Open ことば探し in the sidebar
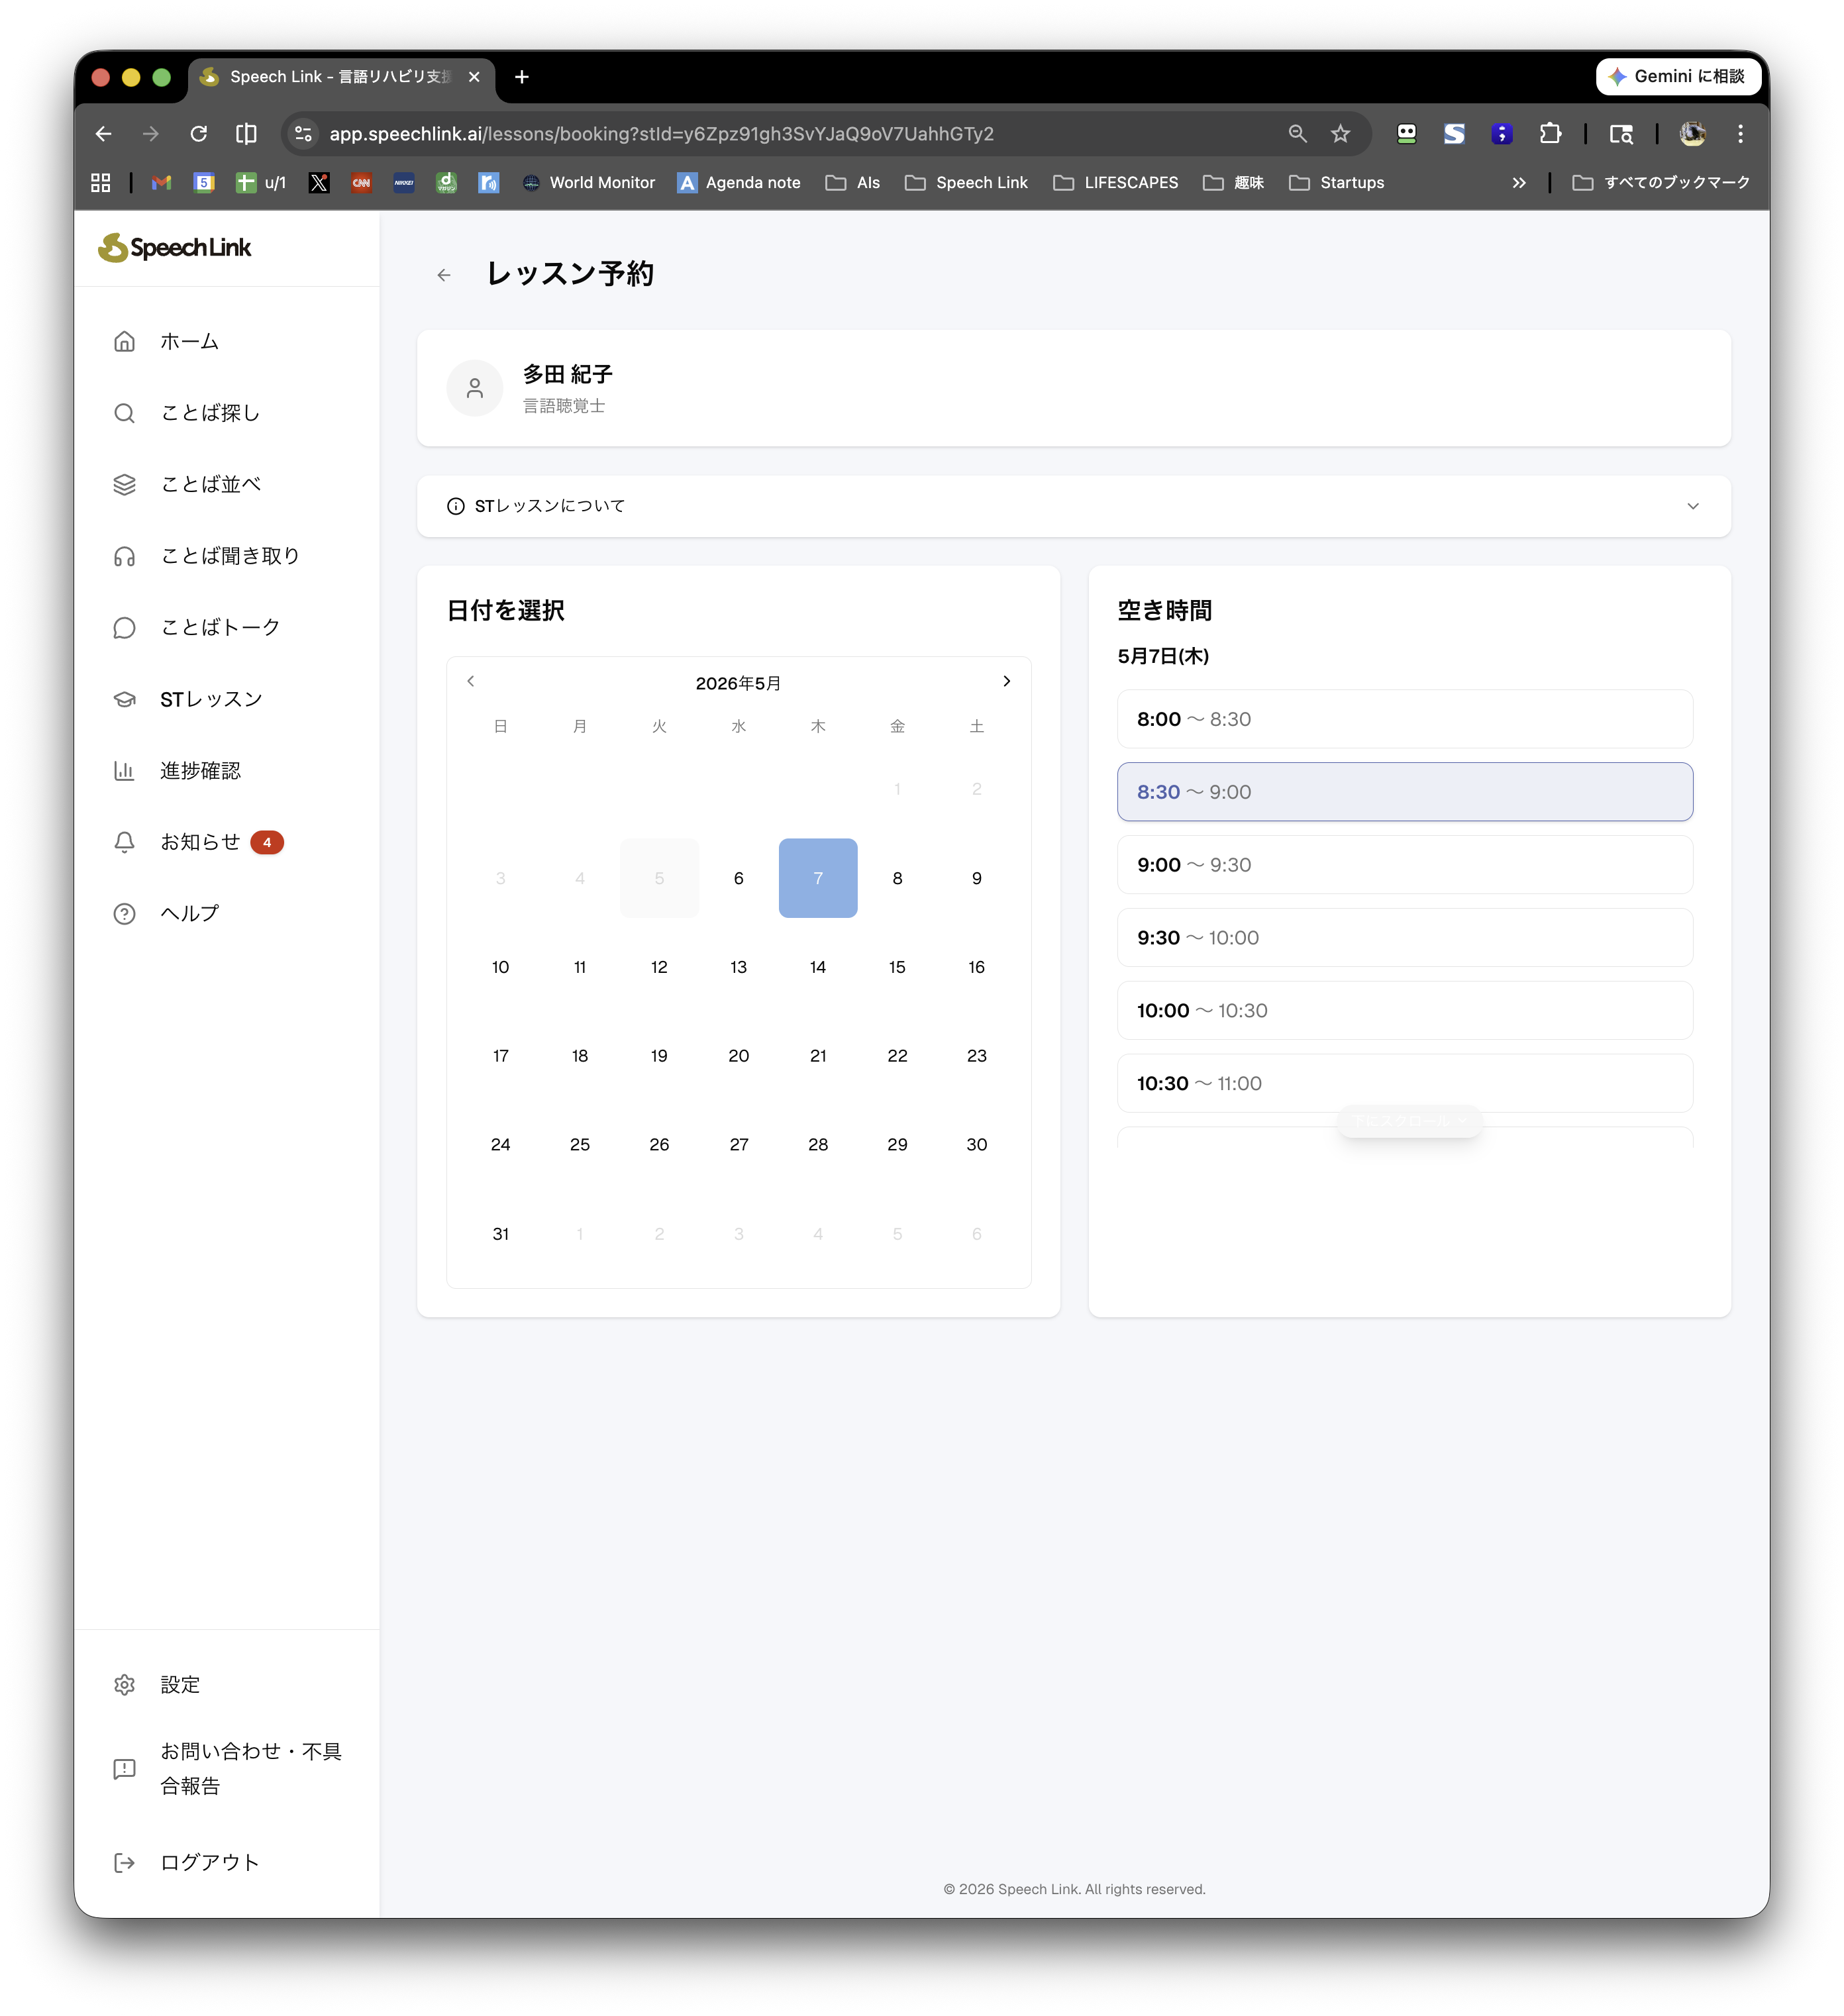 click(226, 413)
